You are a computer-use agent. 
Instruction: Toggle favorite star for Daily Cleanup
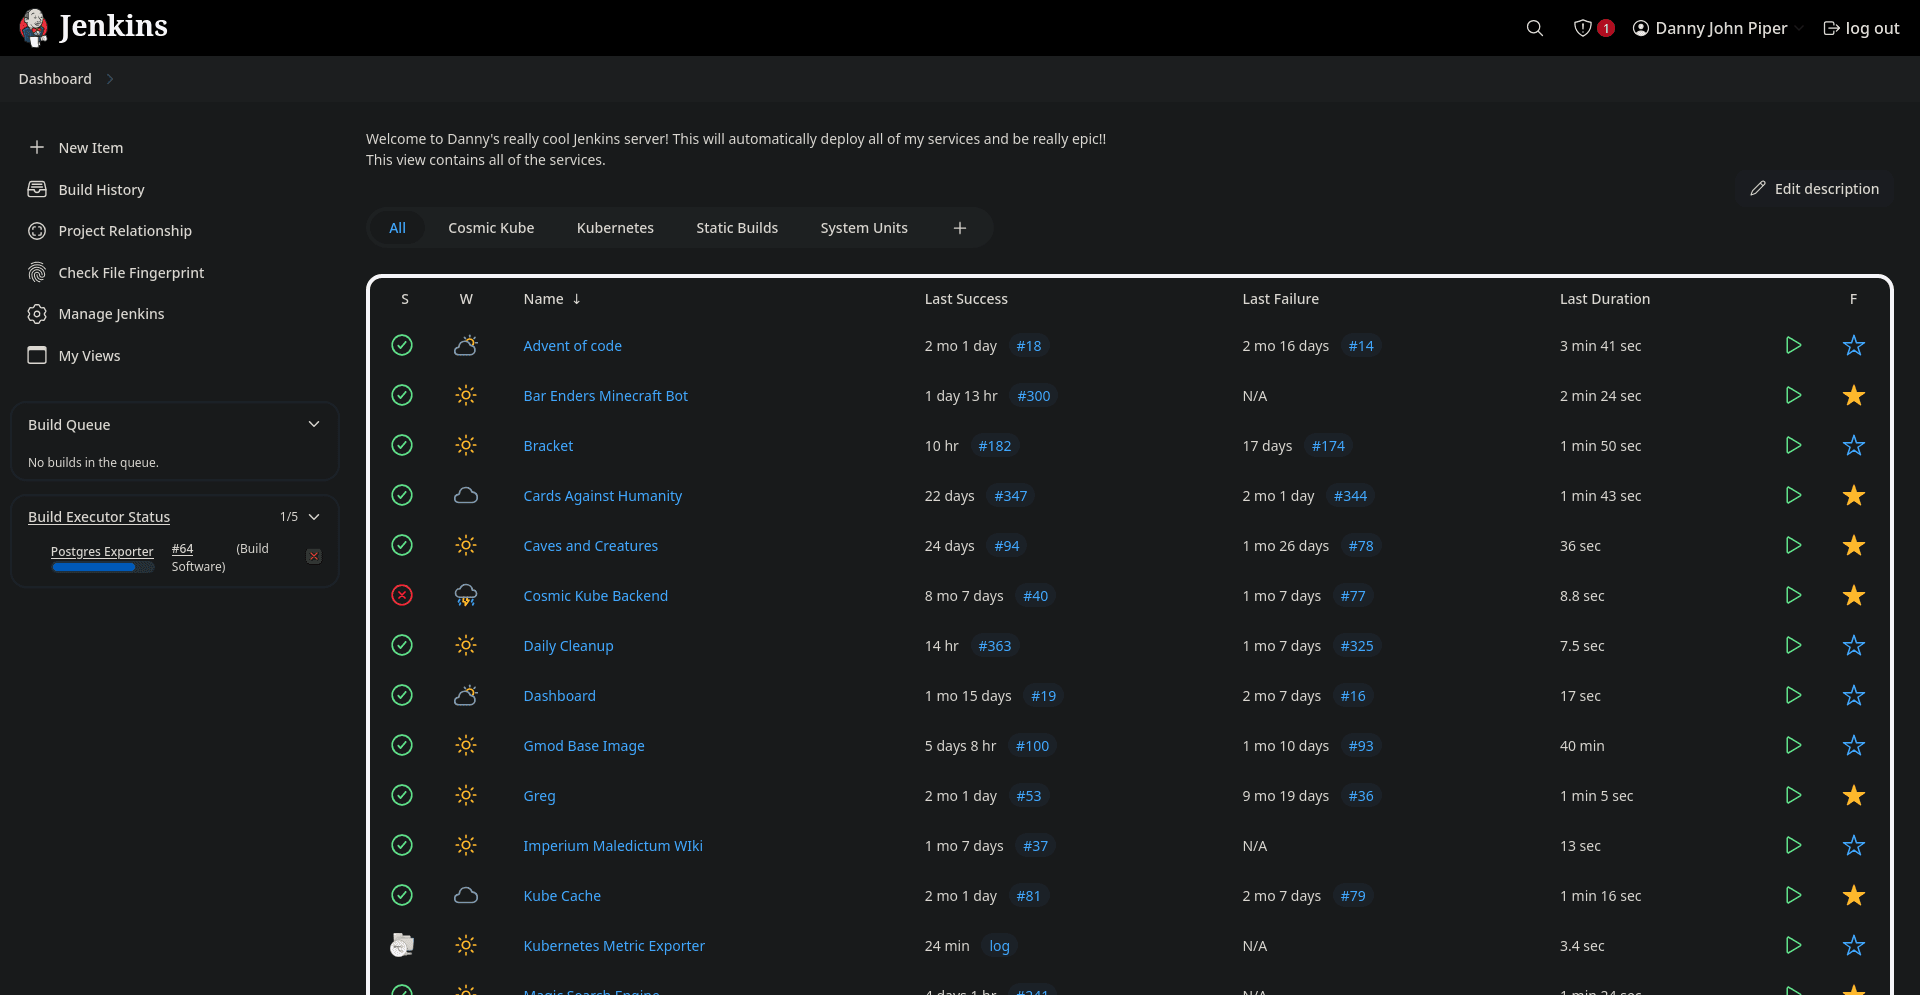tap(1853, 645)
